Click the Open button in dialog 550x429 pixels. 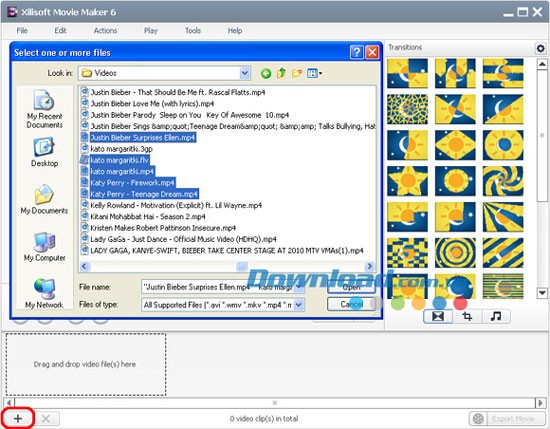click(351, 287)
